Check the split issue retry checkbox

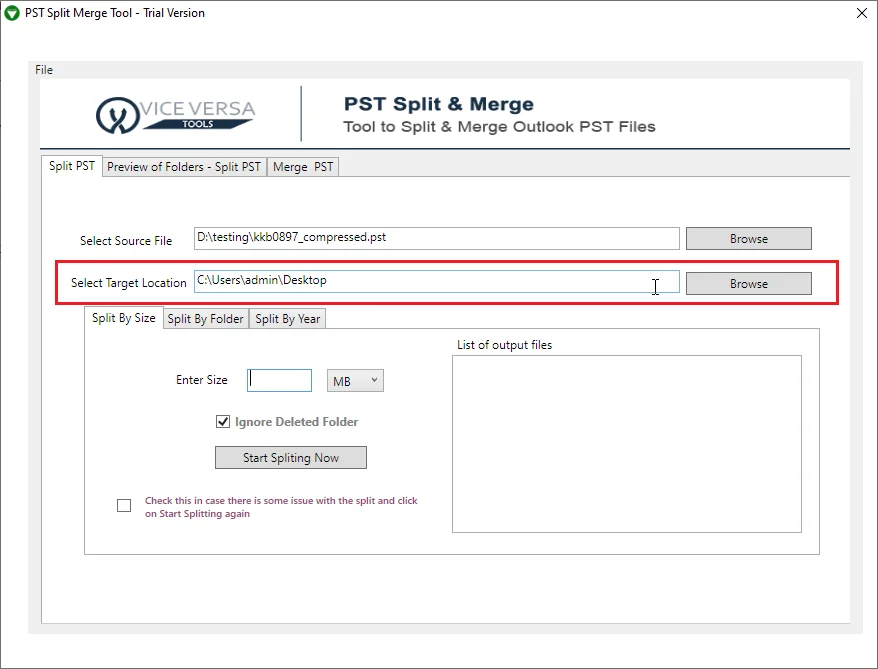[x=124, y=506]
